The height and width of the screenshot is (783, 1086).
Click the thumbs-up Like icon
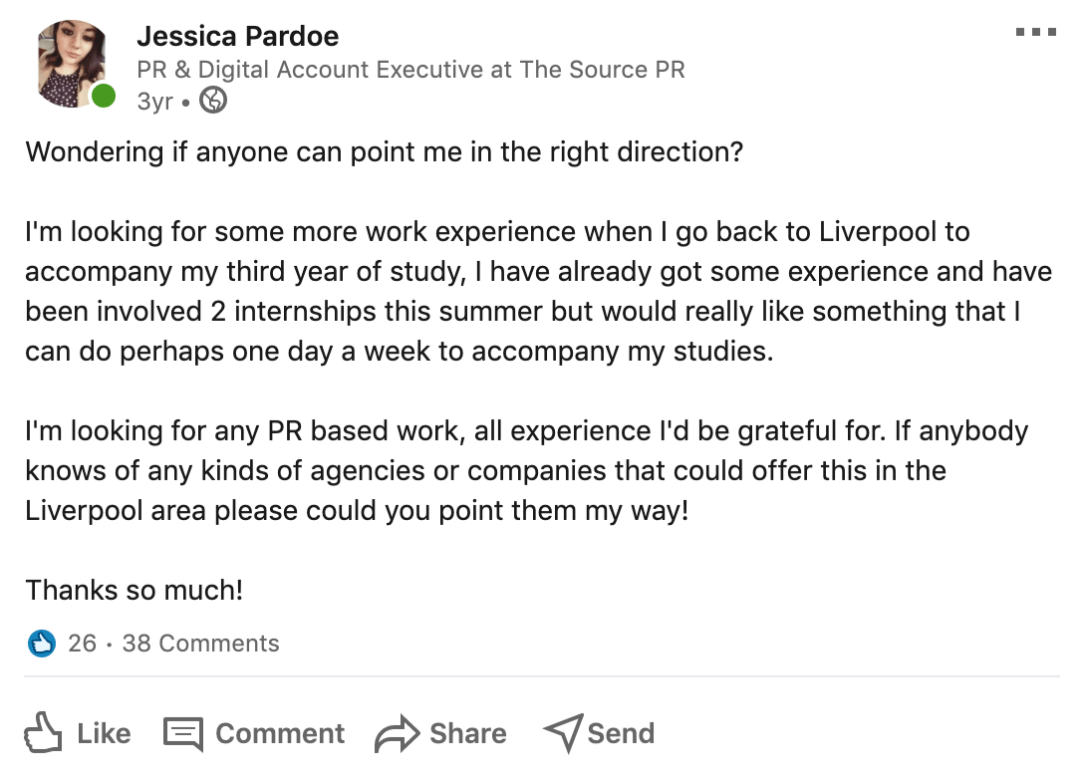(x=43, y=733)
